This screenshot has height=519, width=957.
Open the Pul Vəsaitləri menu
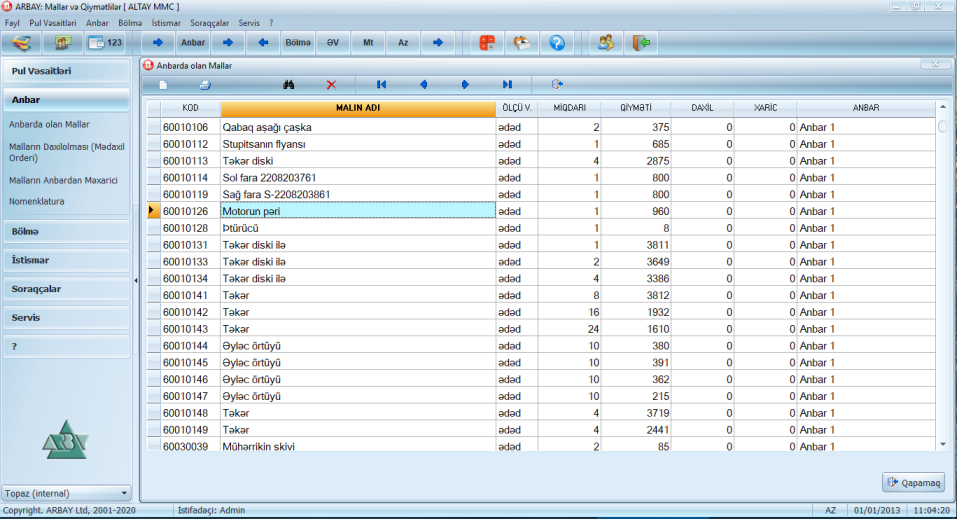click(53, 23)
